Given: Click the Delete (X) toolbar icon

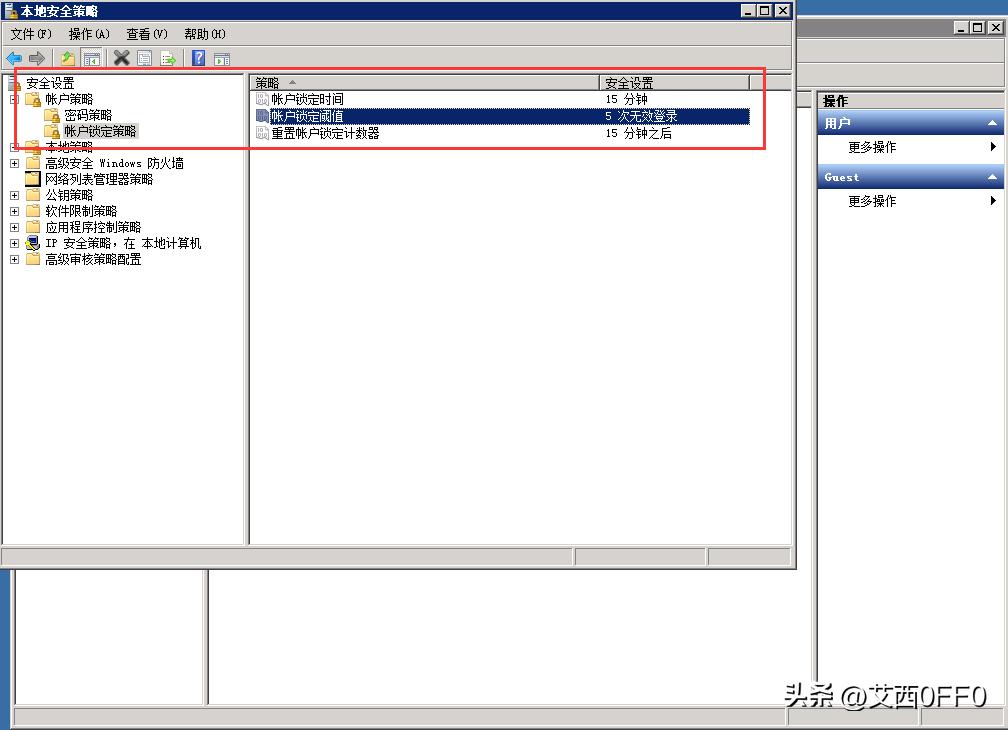Looking at the screenshot, I should (121, 57).
